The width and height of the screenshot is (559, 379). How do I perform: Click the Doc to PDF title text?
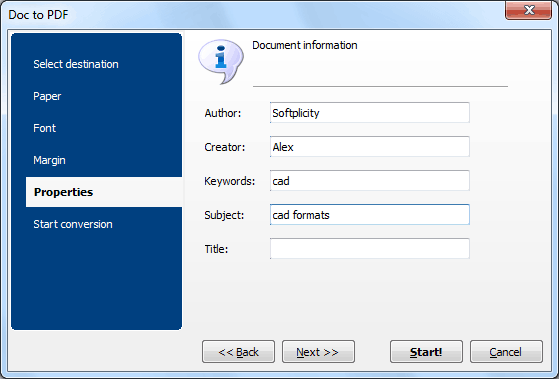tap(38, 15)
